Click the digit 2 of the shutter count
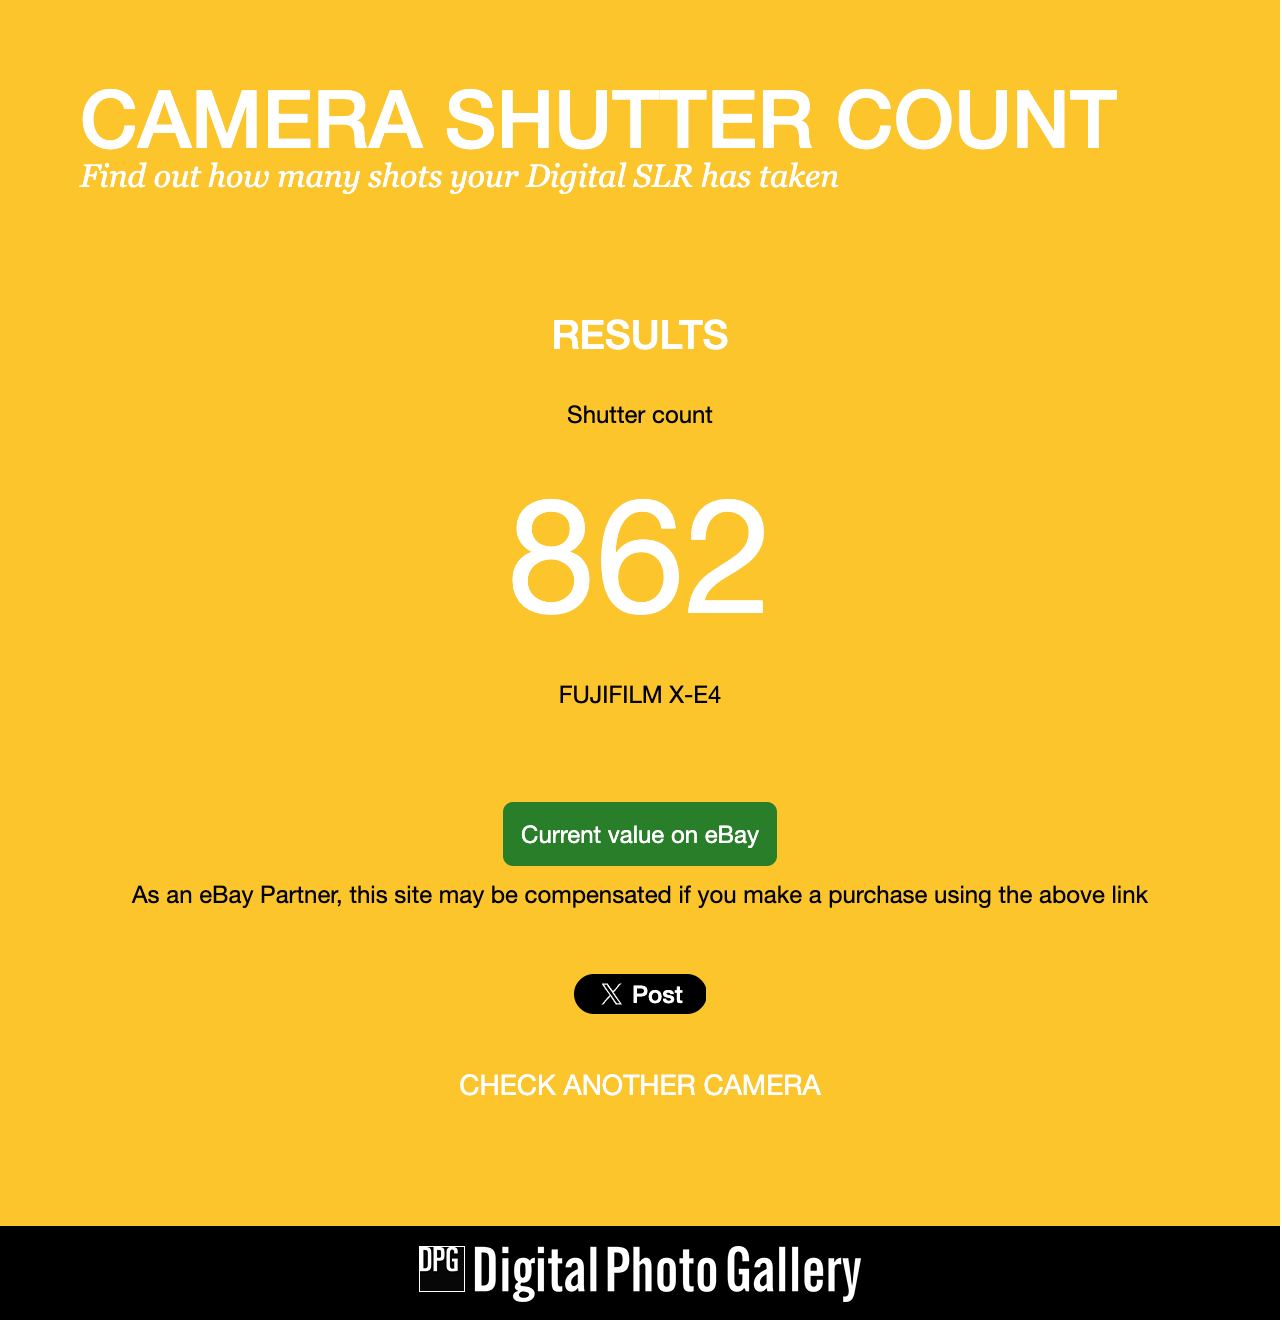 click(725, 556)
